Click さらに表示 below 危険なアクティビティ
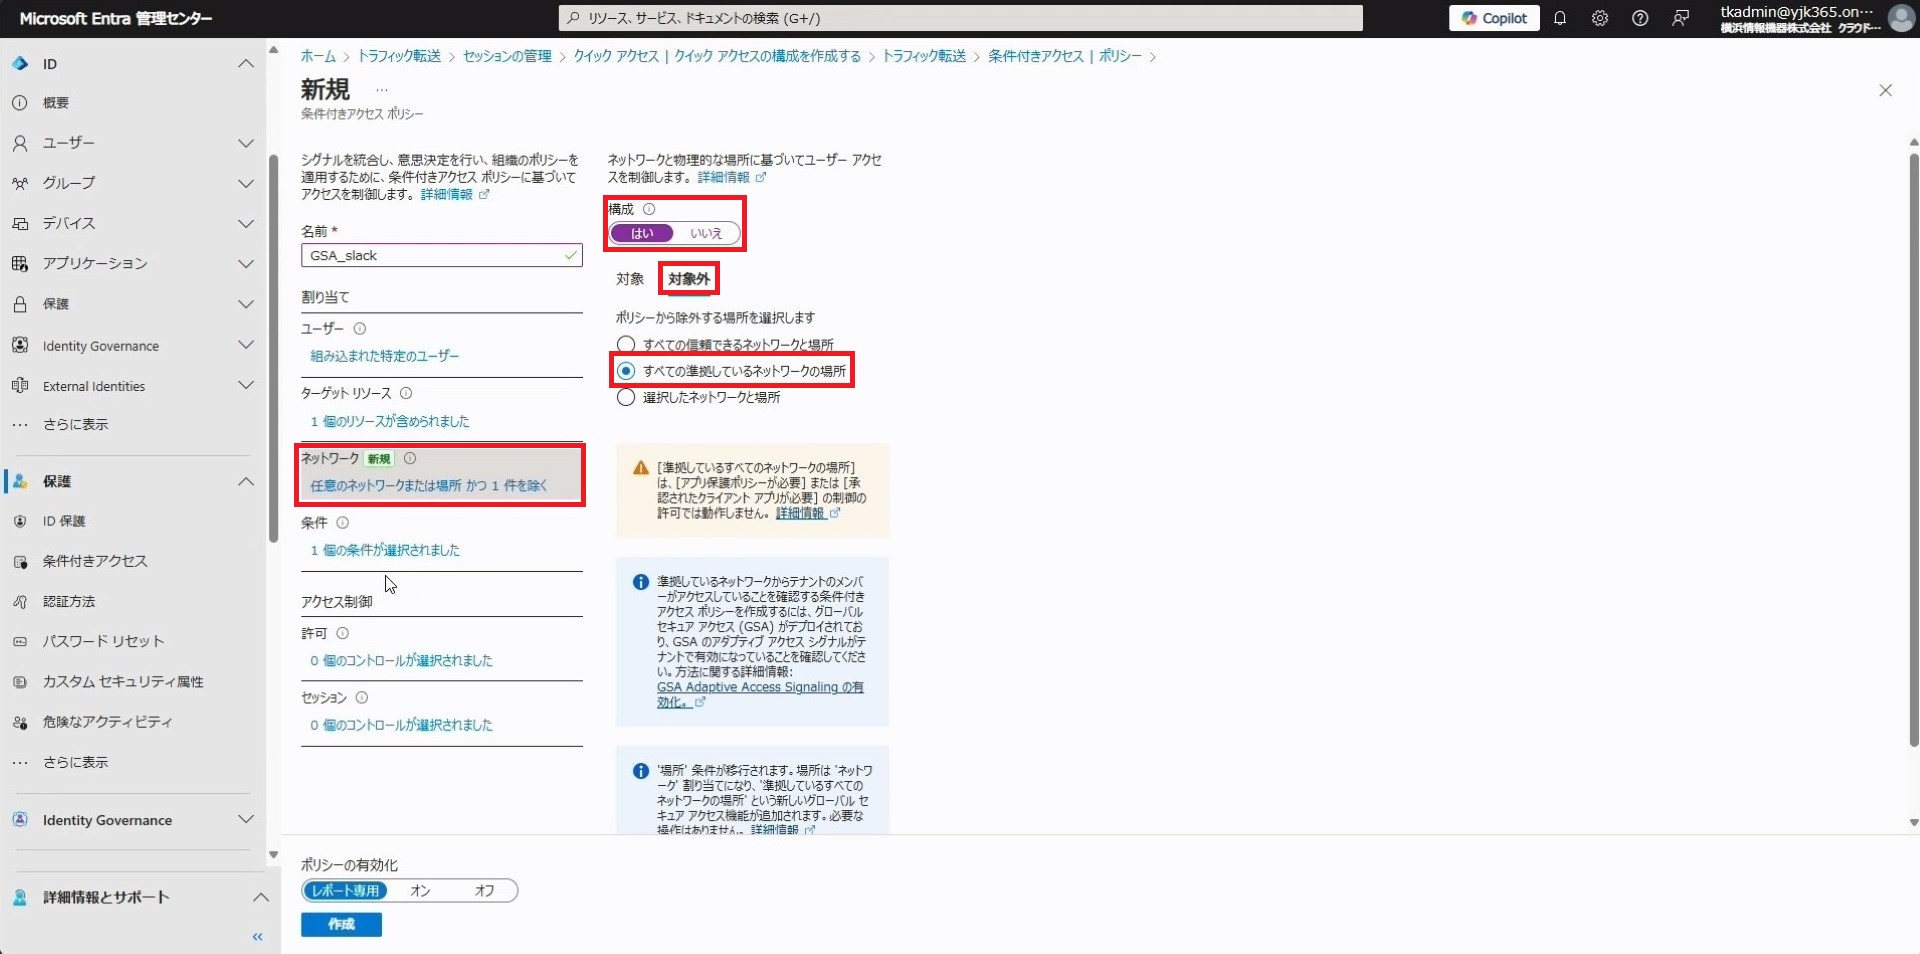 click(x=75, y=762)
